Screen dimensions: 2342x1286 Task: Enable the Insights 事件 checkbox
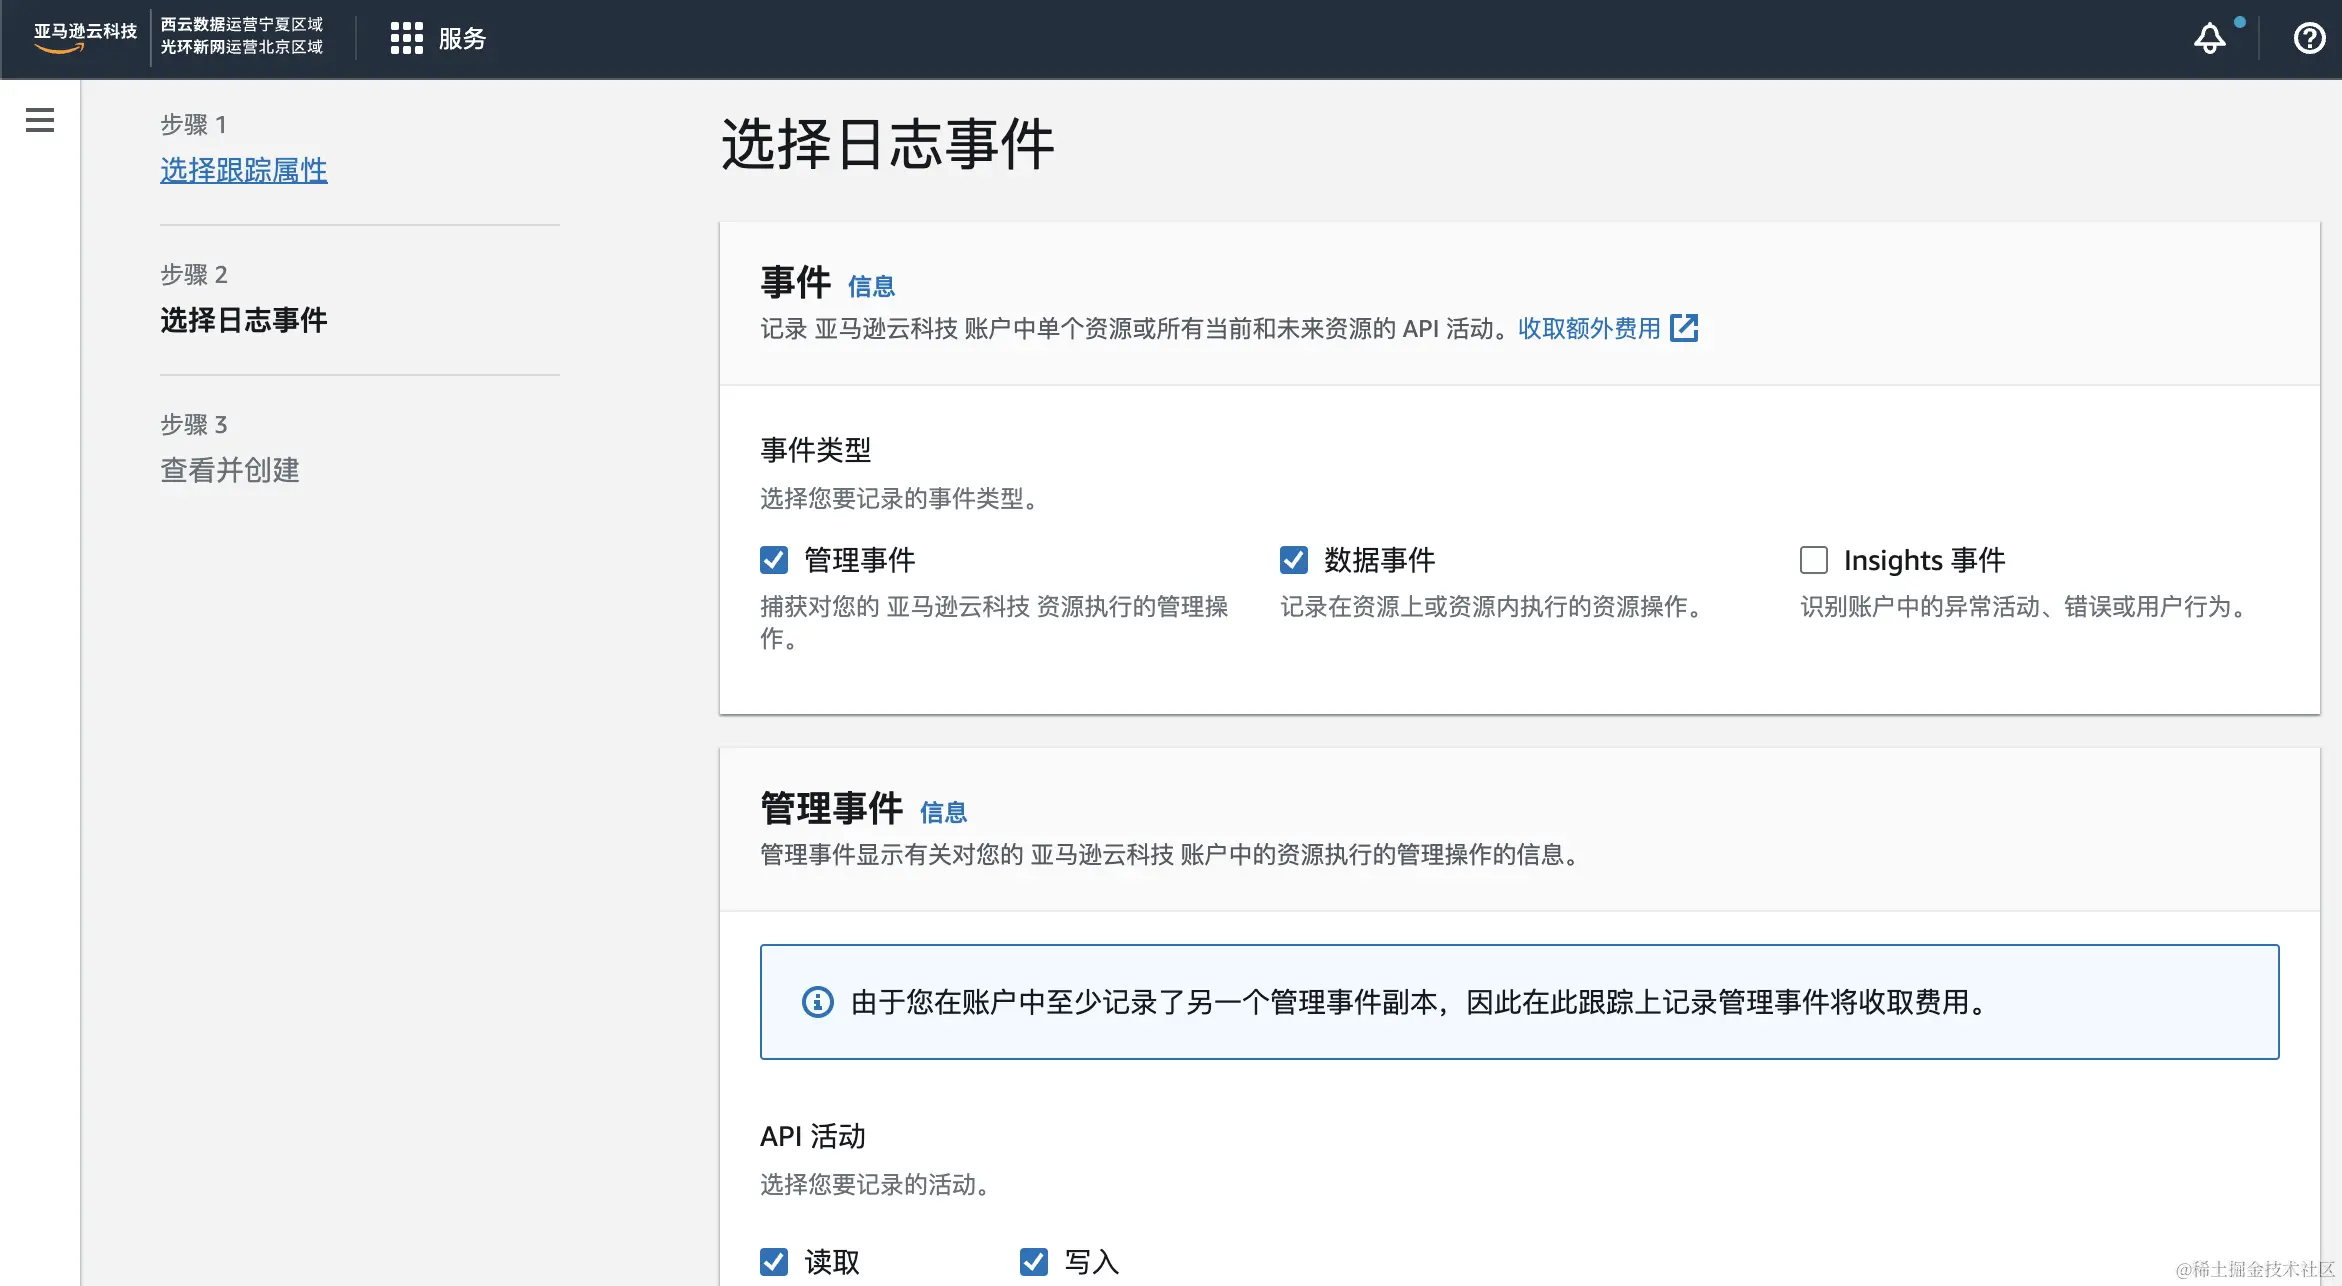click(x=1814, y=560)
